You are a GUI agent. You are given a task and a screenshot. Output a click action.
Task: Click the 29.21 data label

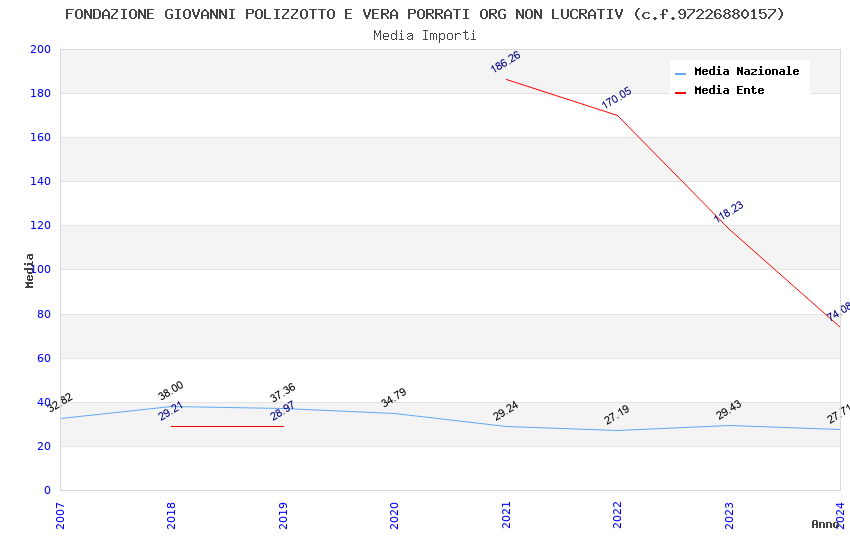pos(171,411)
